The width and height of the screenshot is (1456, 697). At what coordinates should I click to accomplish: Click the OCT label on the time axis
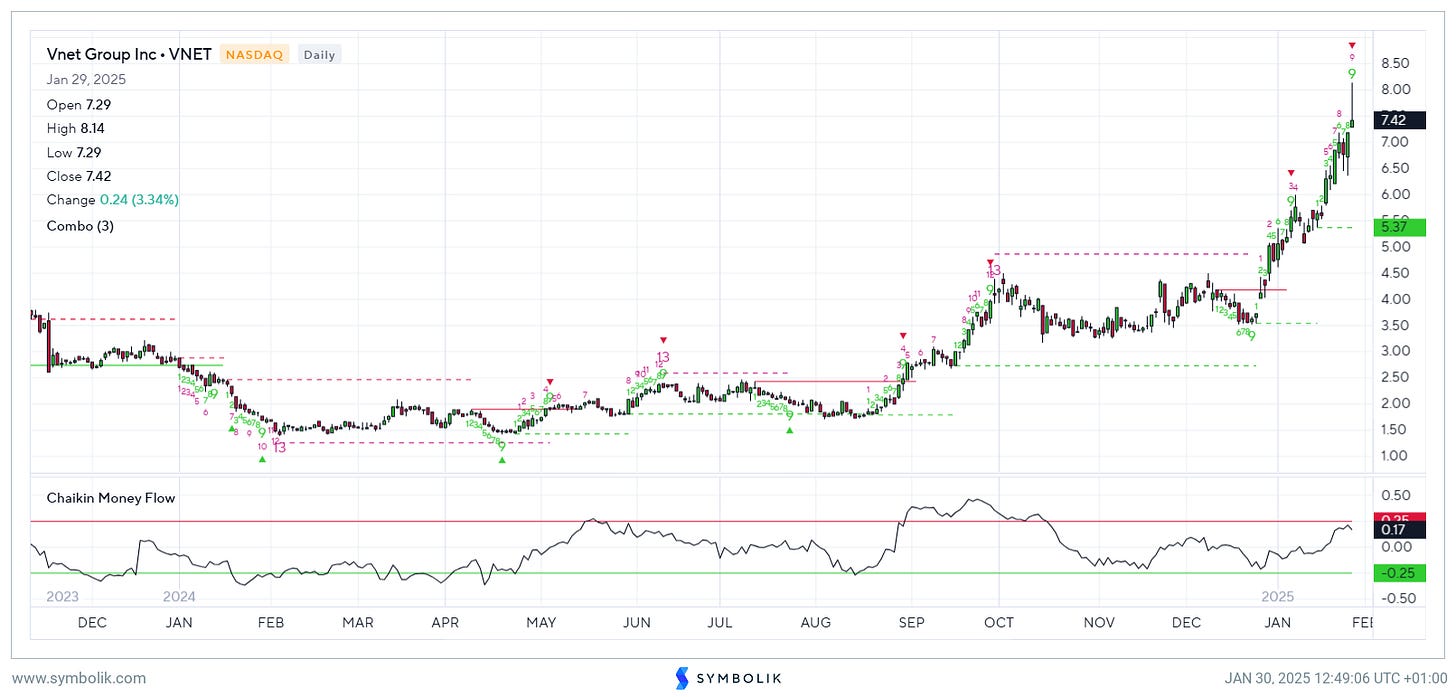click(x=999, y=622)
